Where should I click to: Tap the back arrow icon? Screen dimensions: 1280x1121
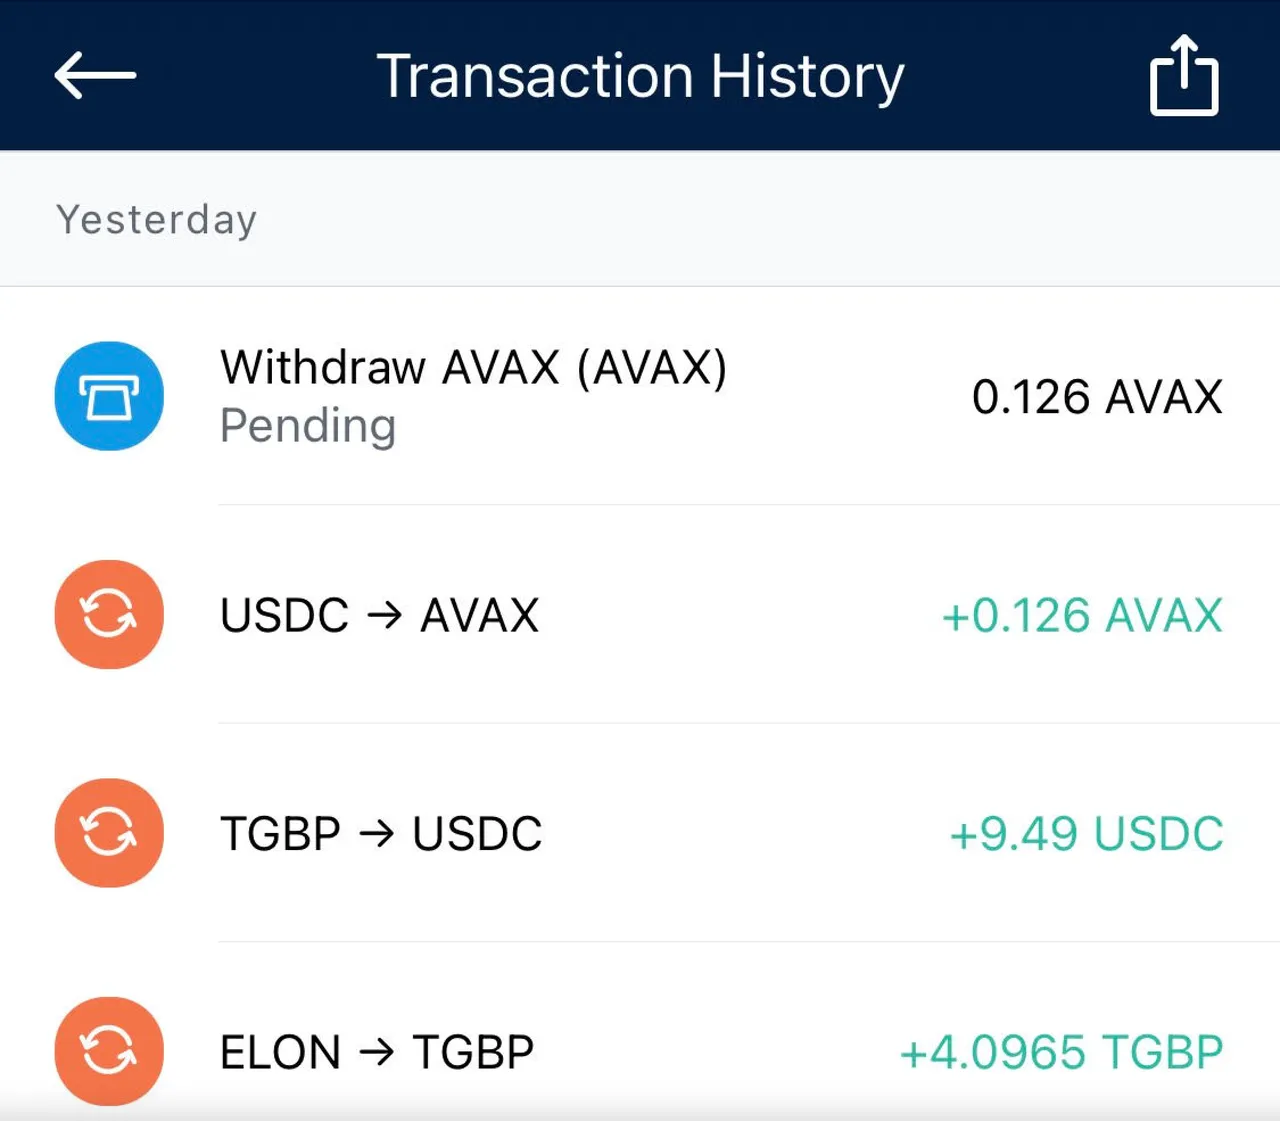tap(95, 75)
